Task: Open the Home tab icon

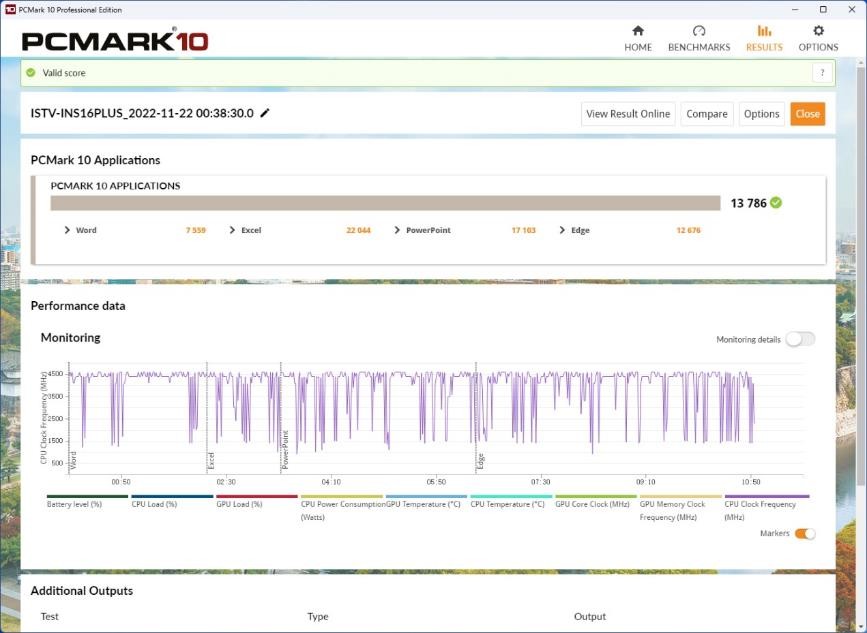Action: 638,30
